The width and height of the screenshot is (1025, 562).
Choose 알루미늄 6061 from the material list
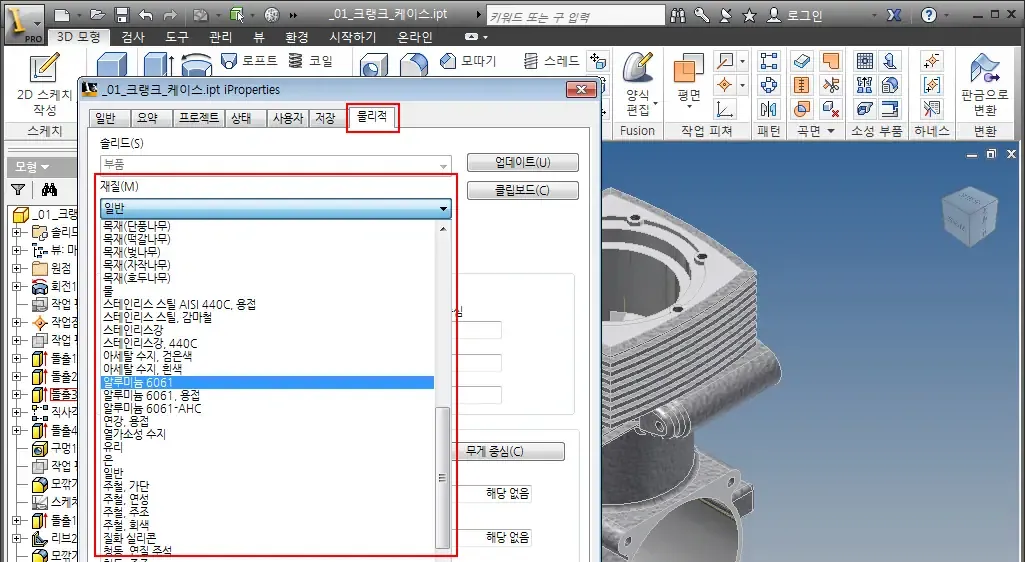click(267, 382)
